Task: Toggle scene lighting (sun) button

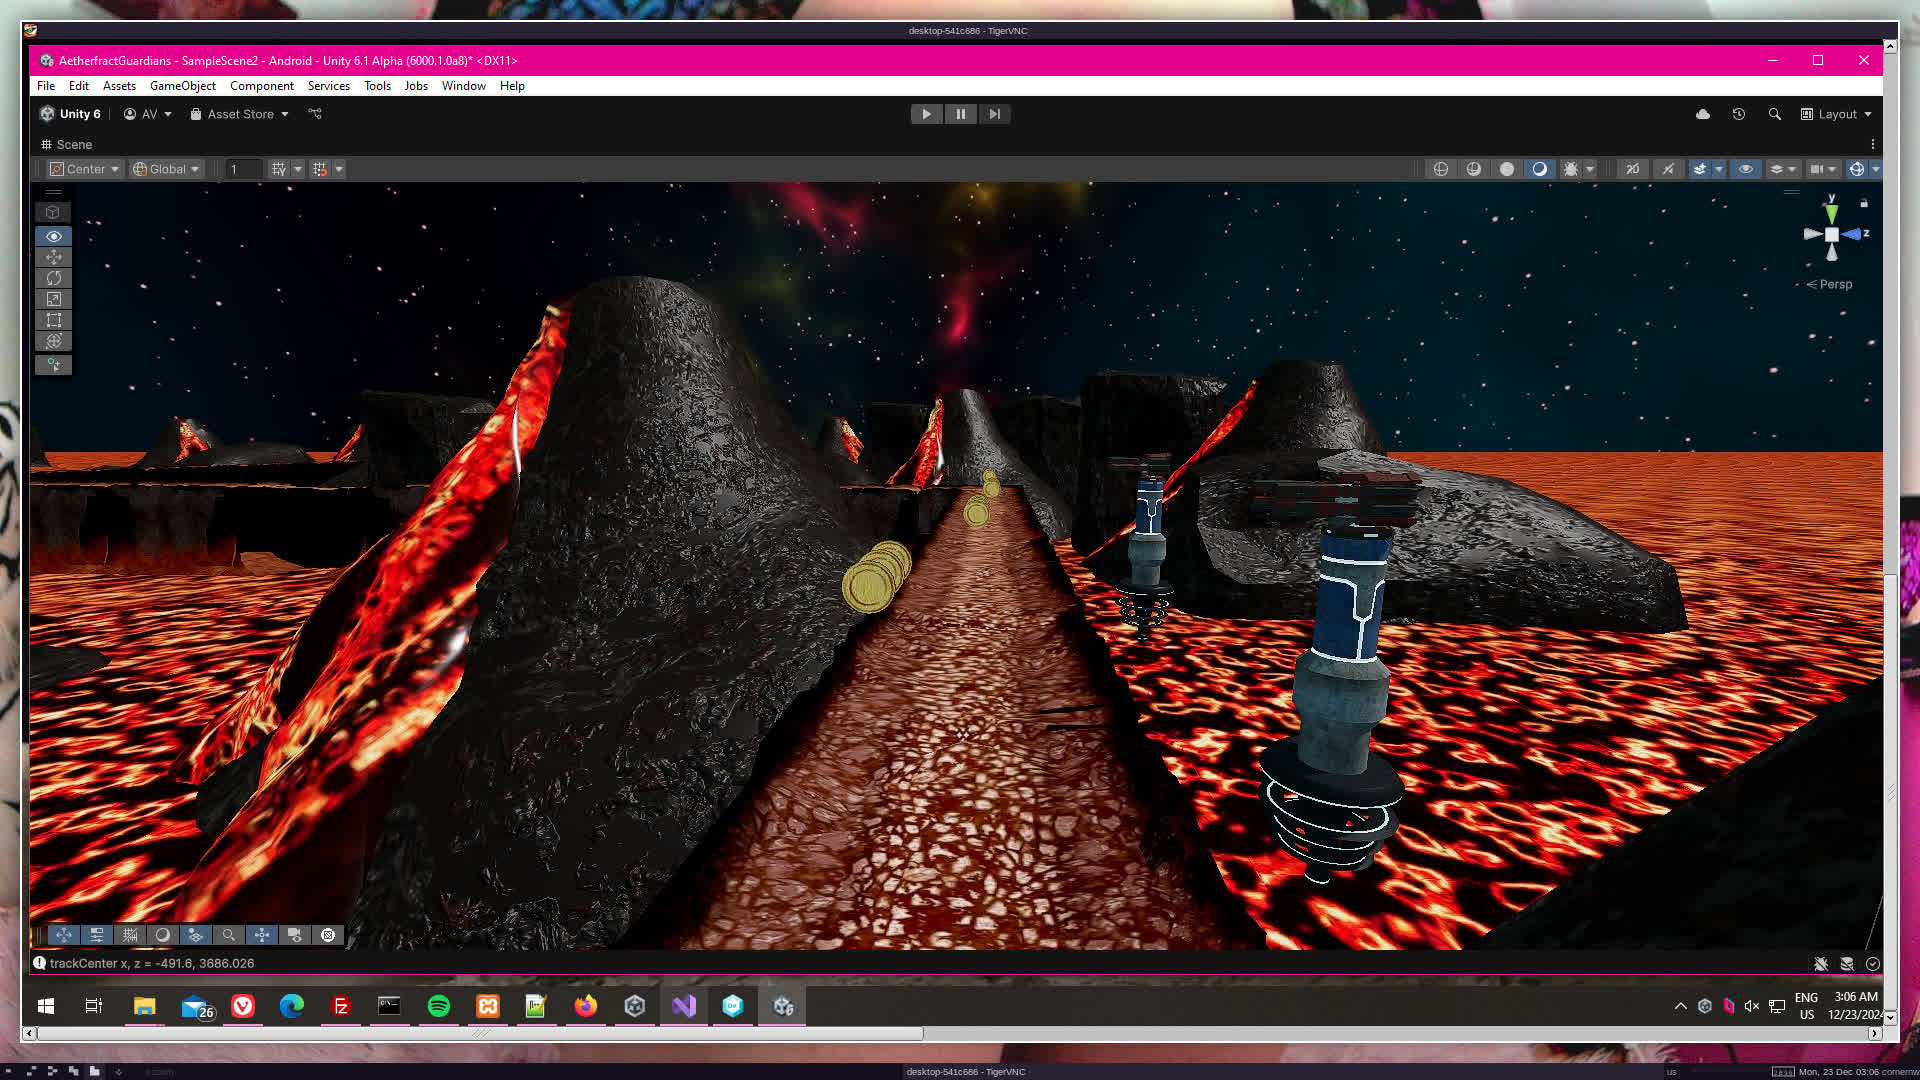Action: click(x=1571, y=169)
